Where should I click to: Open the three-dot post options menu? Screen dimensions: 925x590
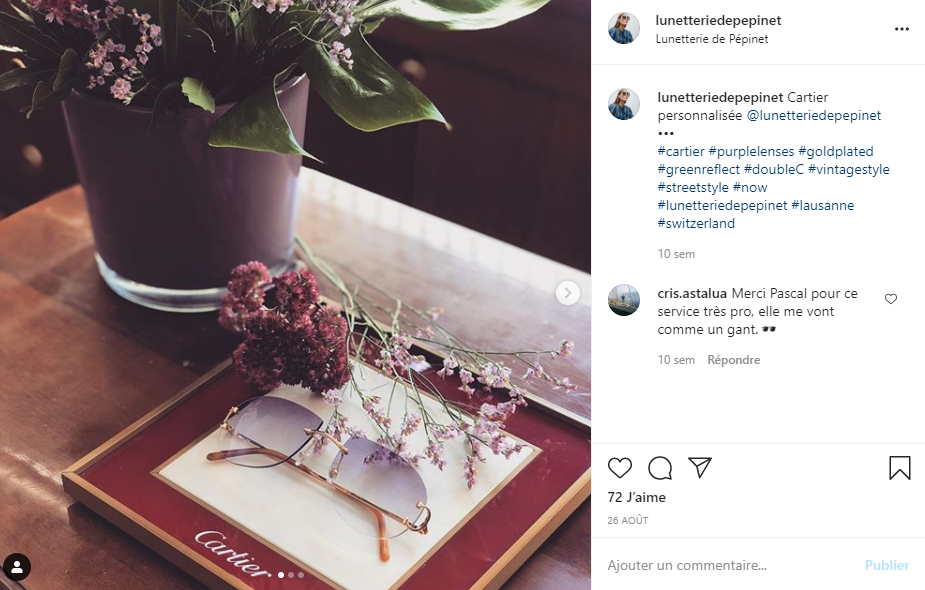pyautogui.click(x=901, y=29)
